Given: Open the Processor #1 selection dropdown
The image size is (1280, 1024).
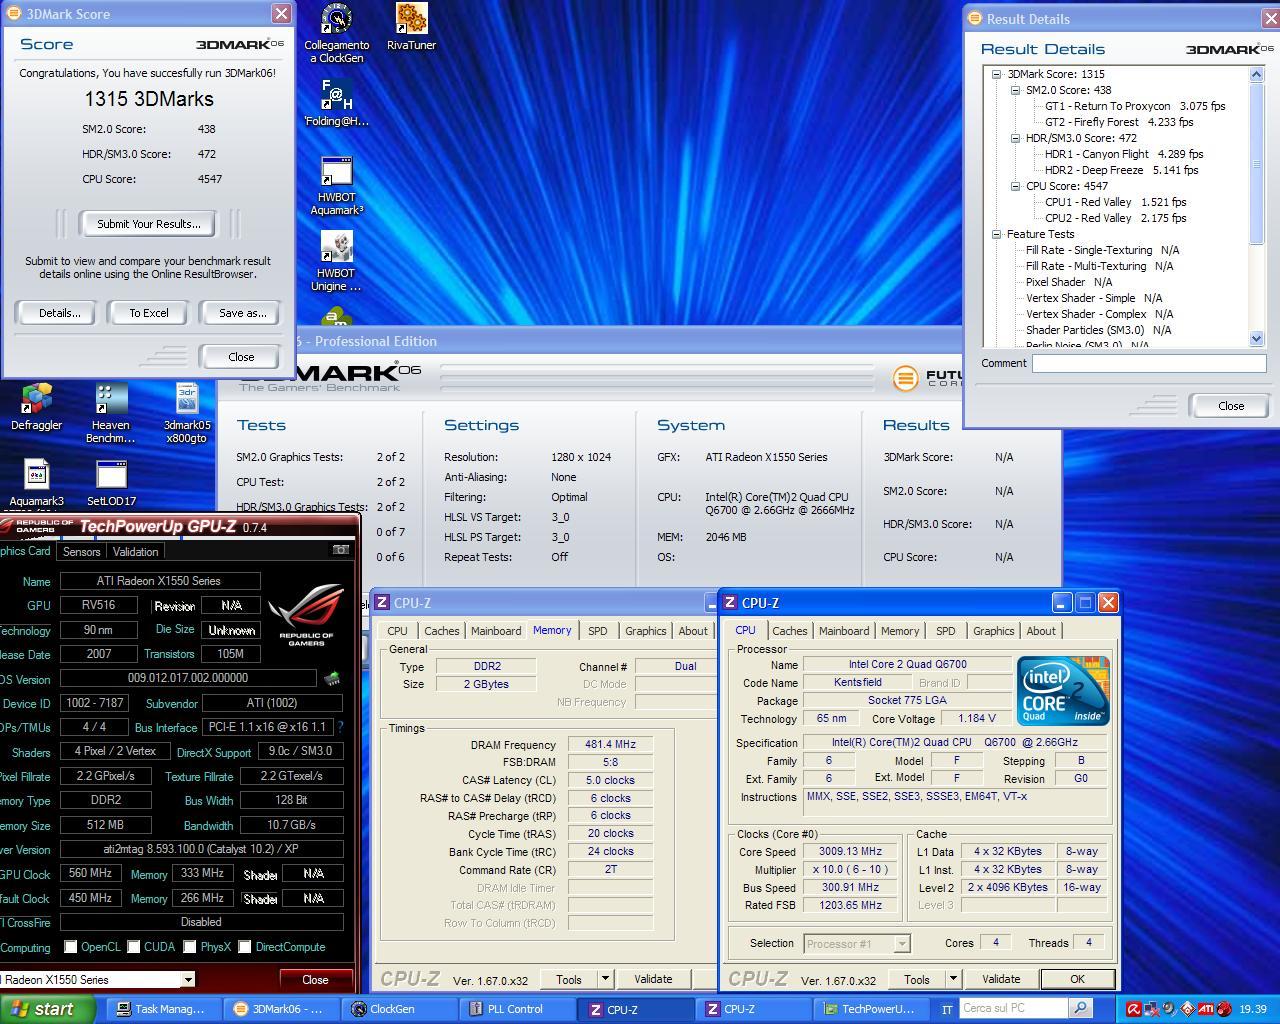Looking at the screenshot, I should tap(901, 943).
